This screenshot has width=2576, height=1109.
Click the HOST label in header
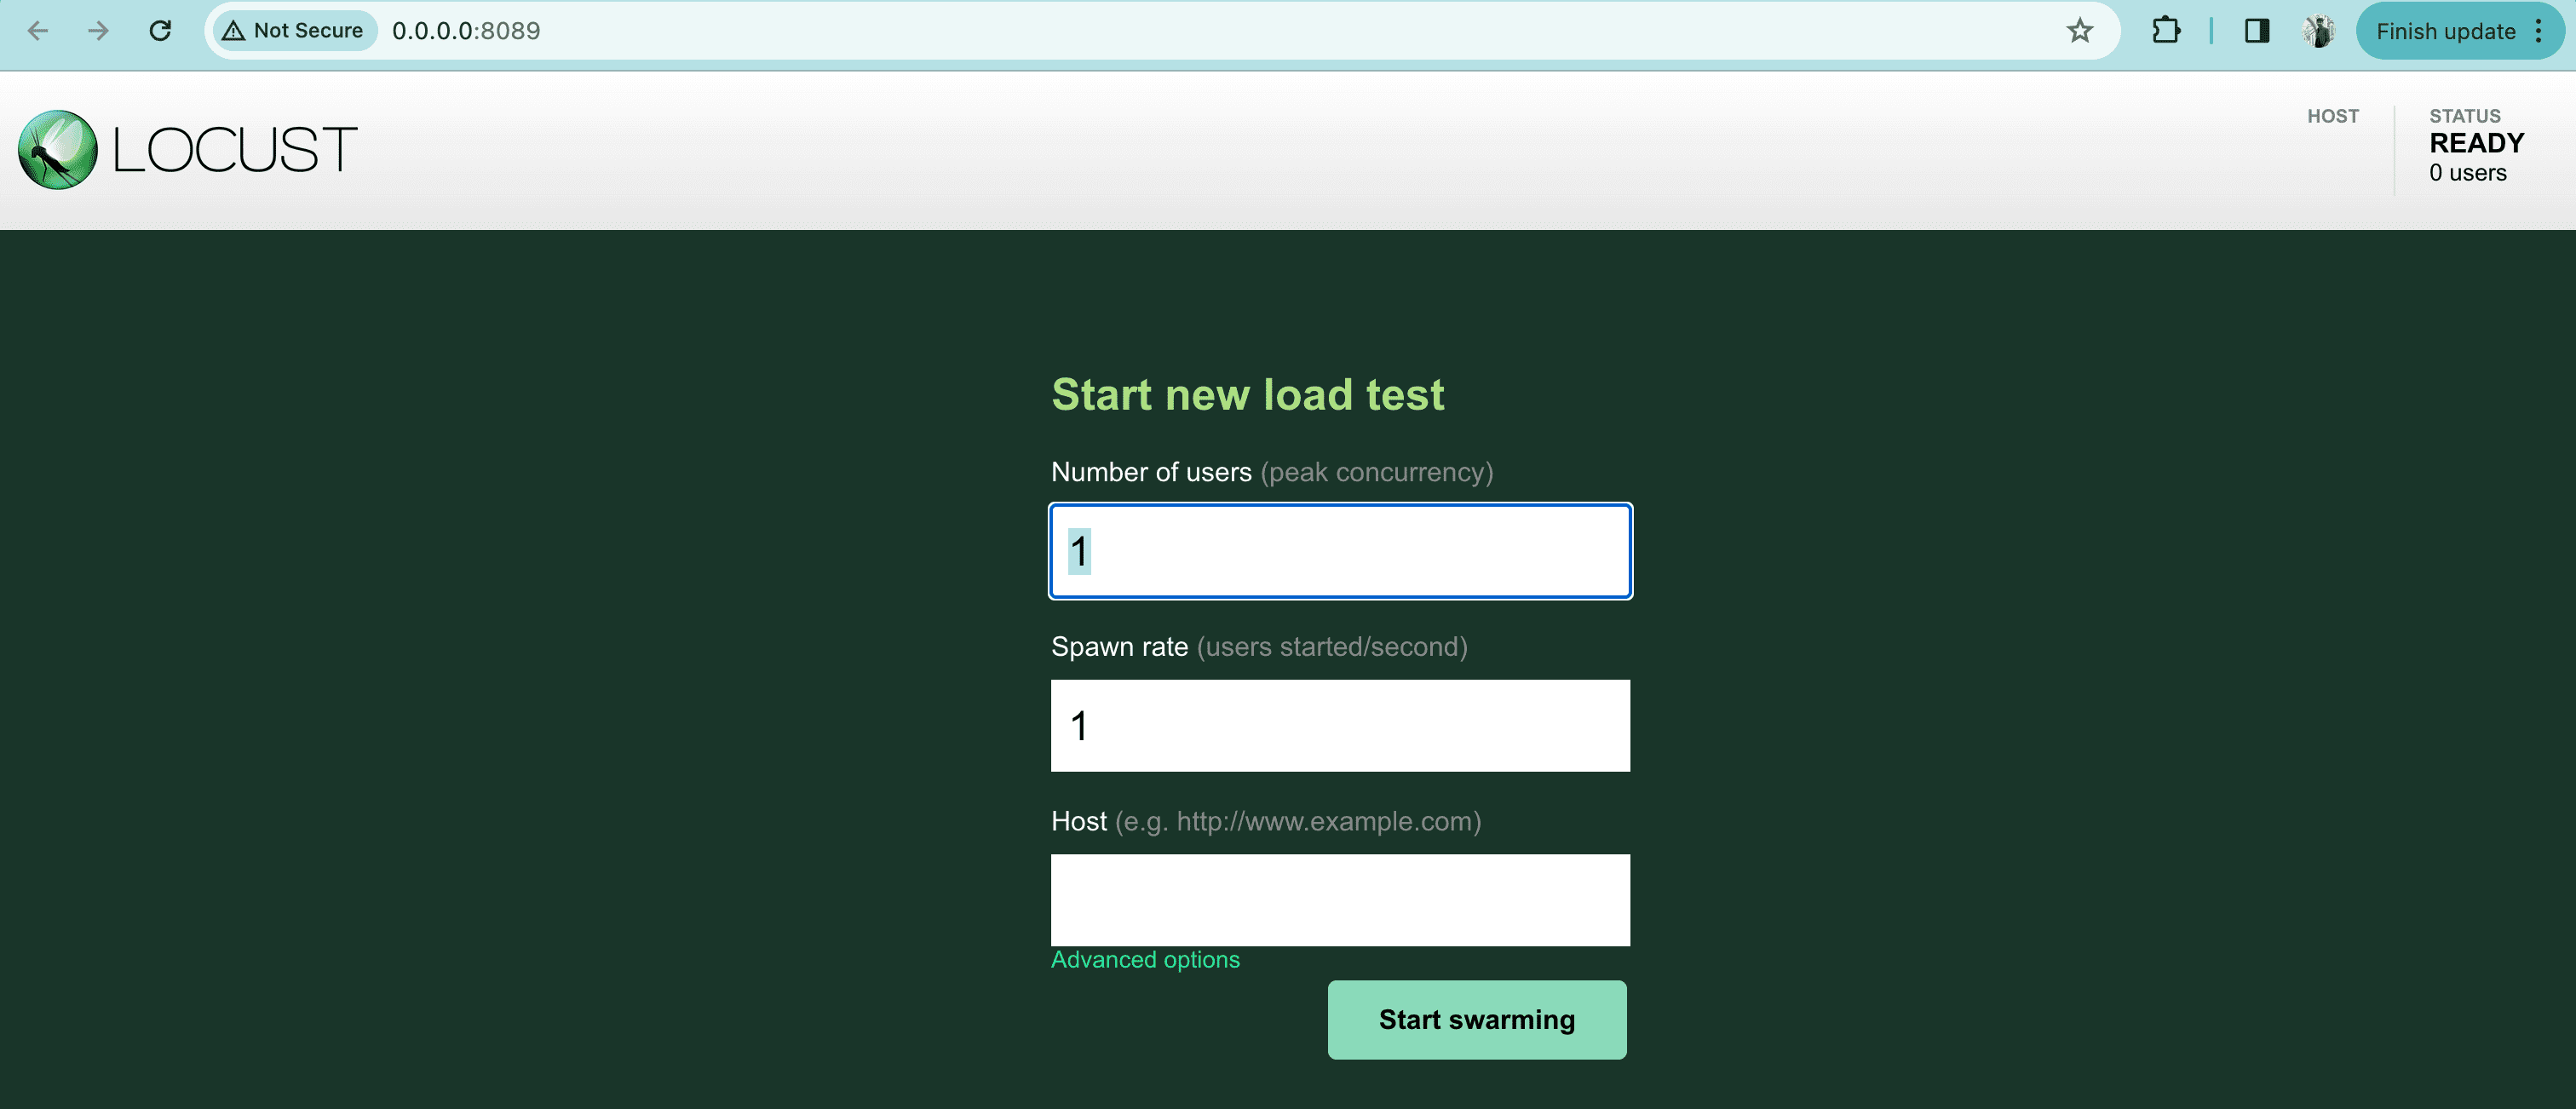tap(2333, 116)
